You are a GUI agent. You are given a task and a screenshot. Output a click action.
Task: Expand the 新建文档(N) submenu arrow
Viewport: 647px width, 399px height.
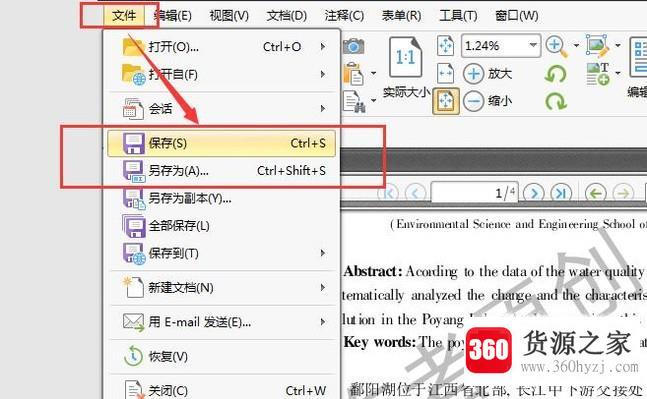coord(323,287)
